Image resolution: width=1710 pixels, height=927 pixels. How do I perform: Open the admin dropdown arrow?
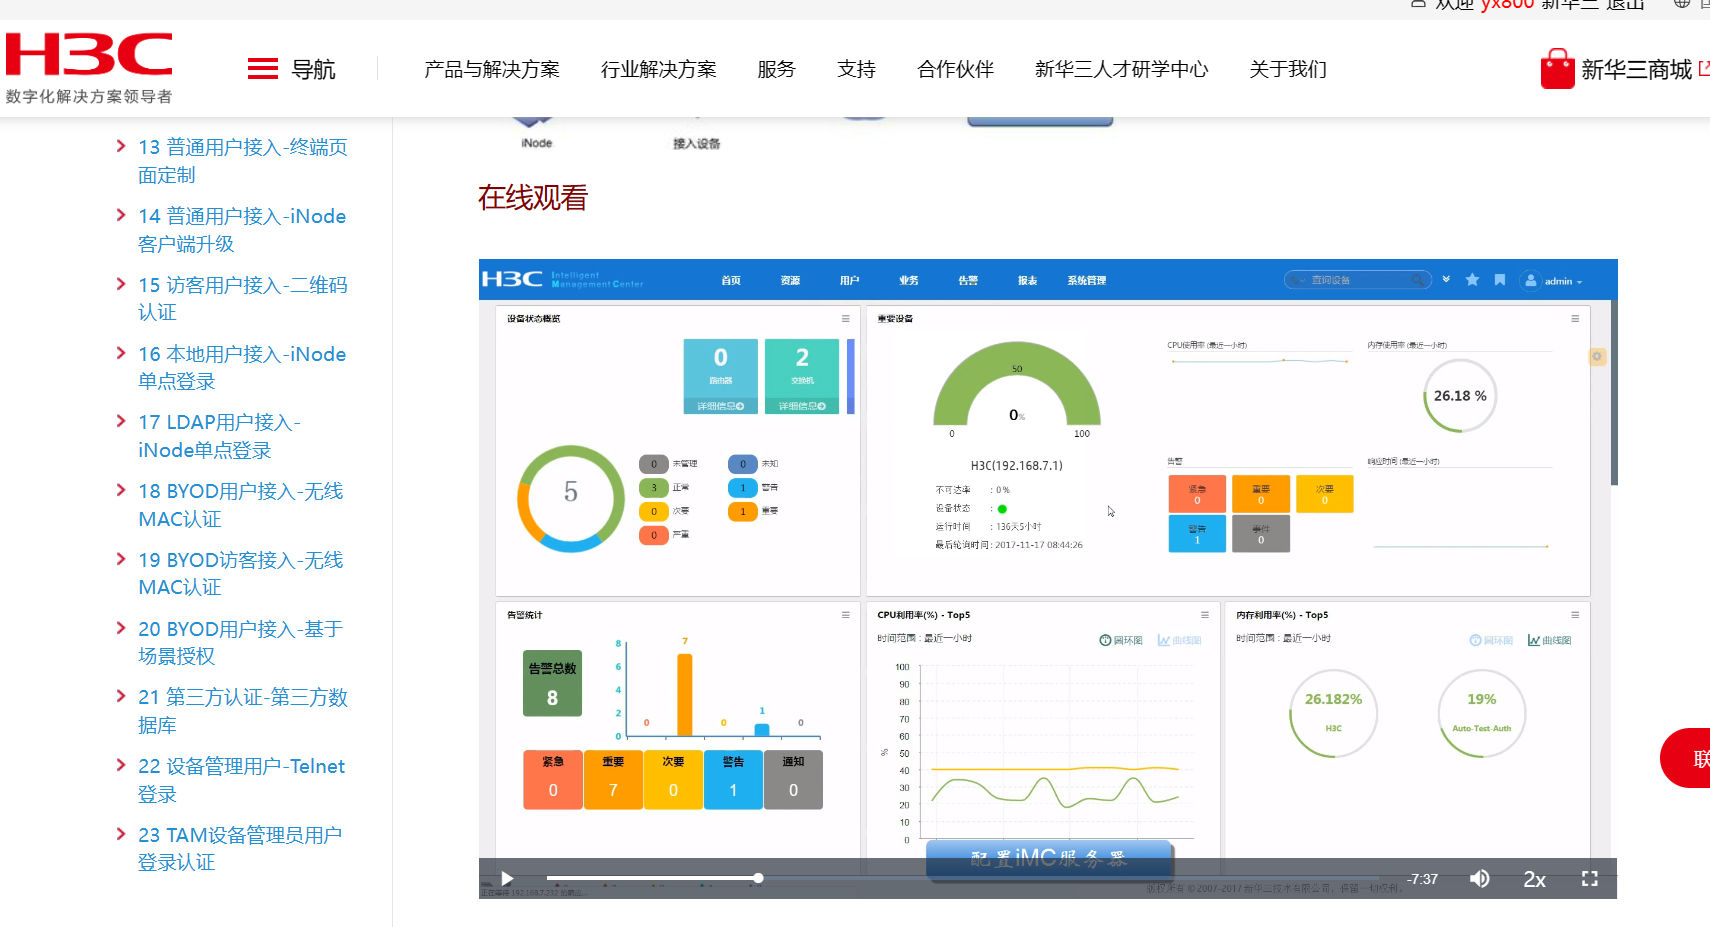tap(1580, 282)
